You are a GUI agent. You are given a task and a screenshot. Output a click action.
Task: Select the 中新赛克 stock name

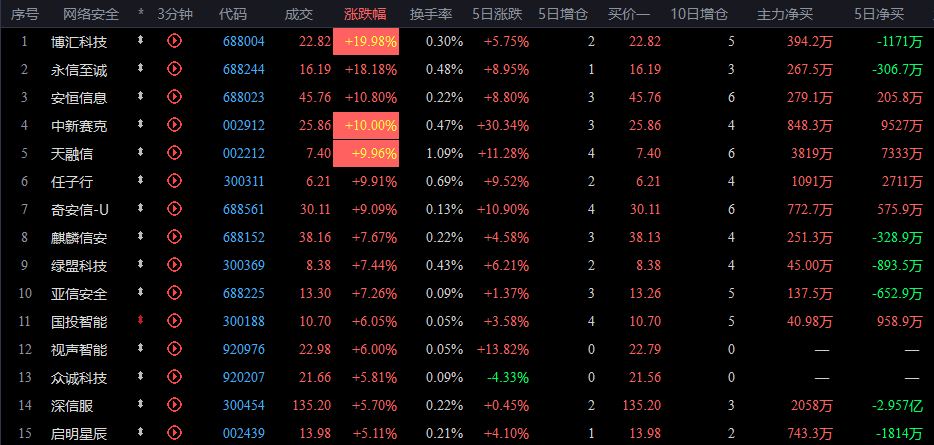pyautogui.click(x=79, y=126)
